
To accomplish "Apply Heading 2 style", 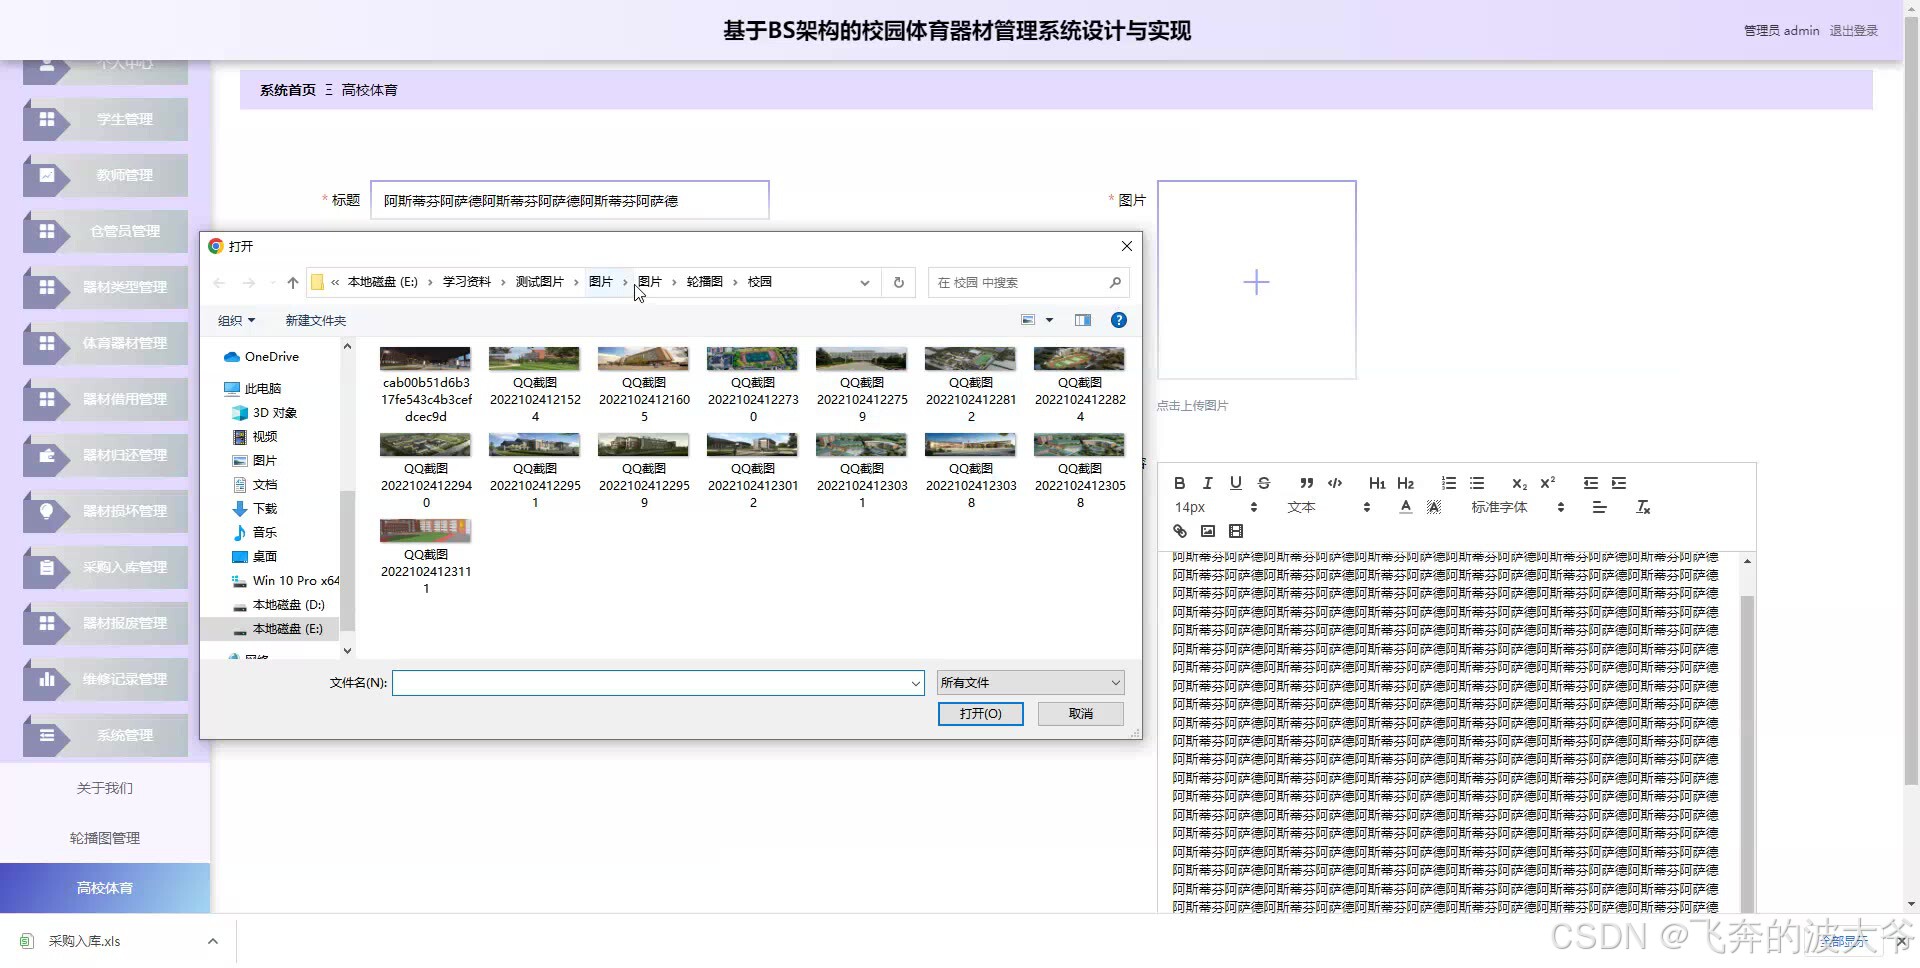I will 1405,483.
